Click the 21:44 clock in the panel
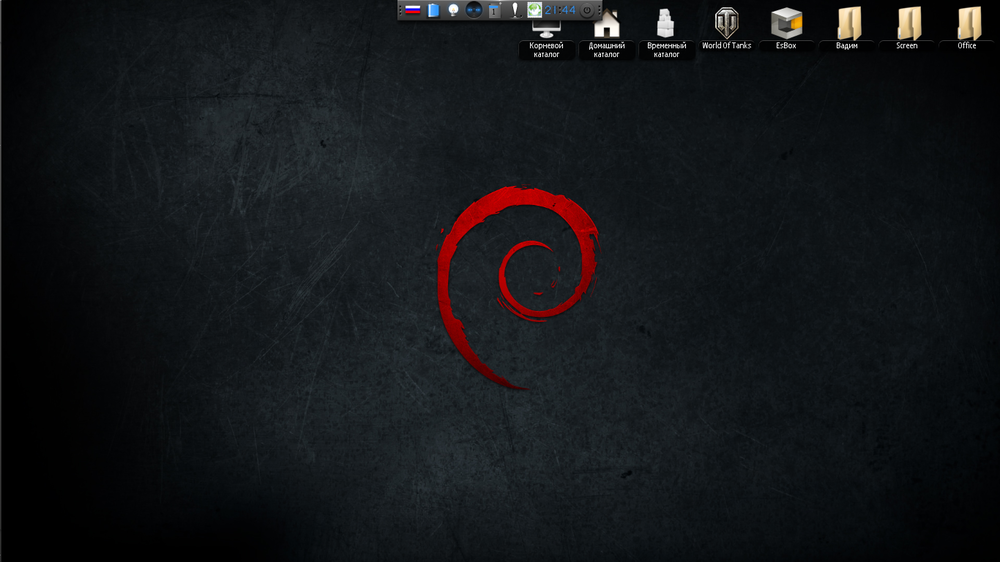Viewport: 1000px width, 562px height. [560, 10]
